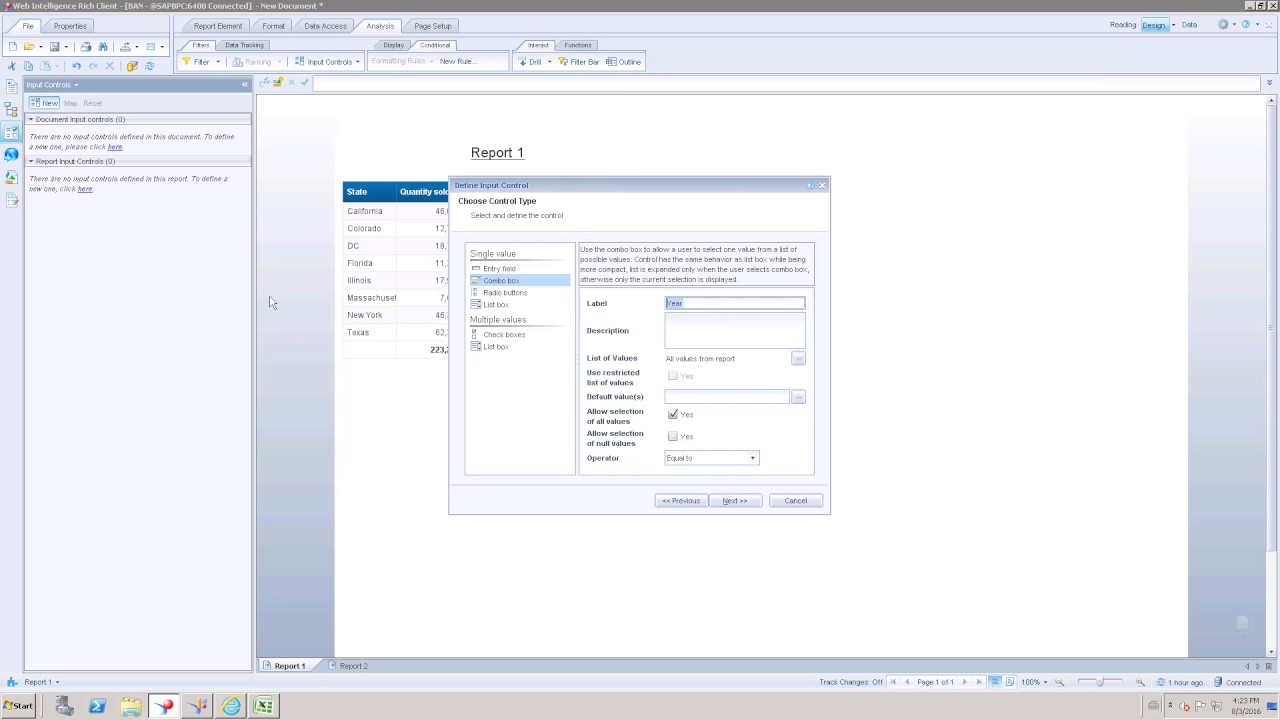Click the Filter Bar icon
1280x720 pixels.
pos(578,62)
